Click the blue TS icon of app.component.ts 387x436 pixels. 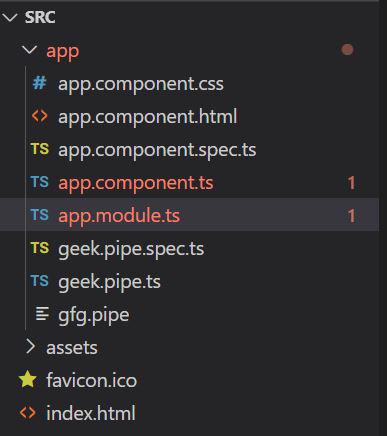click(40, 182)
